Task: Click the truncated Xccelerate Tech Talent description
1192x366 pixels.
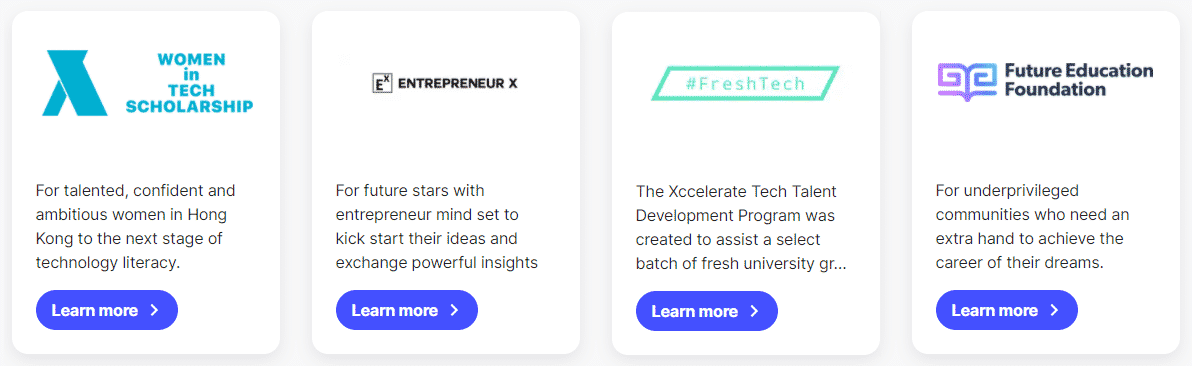Action: click(x=741, y=227)
